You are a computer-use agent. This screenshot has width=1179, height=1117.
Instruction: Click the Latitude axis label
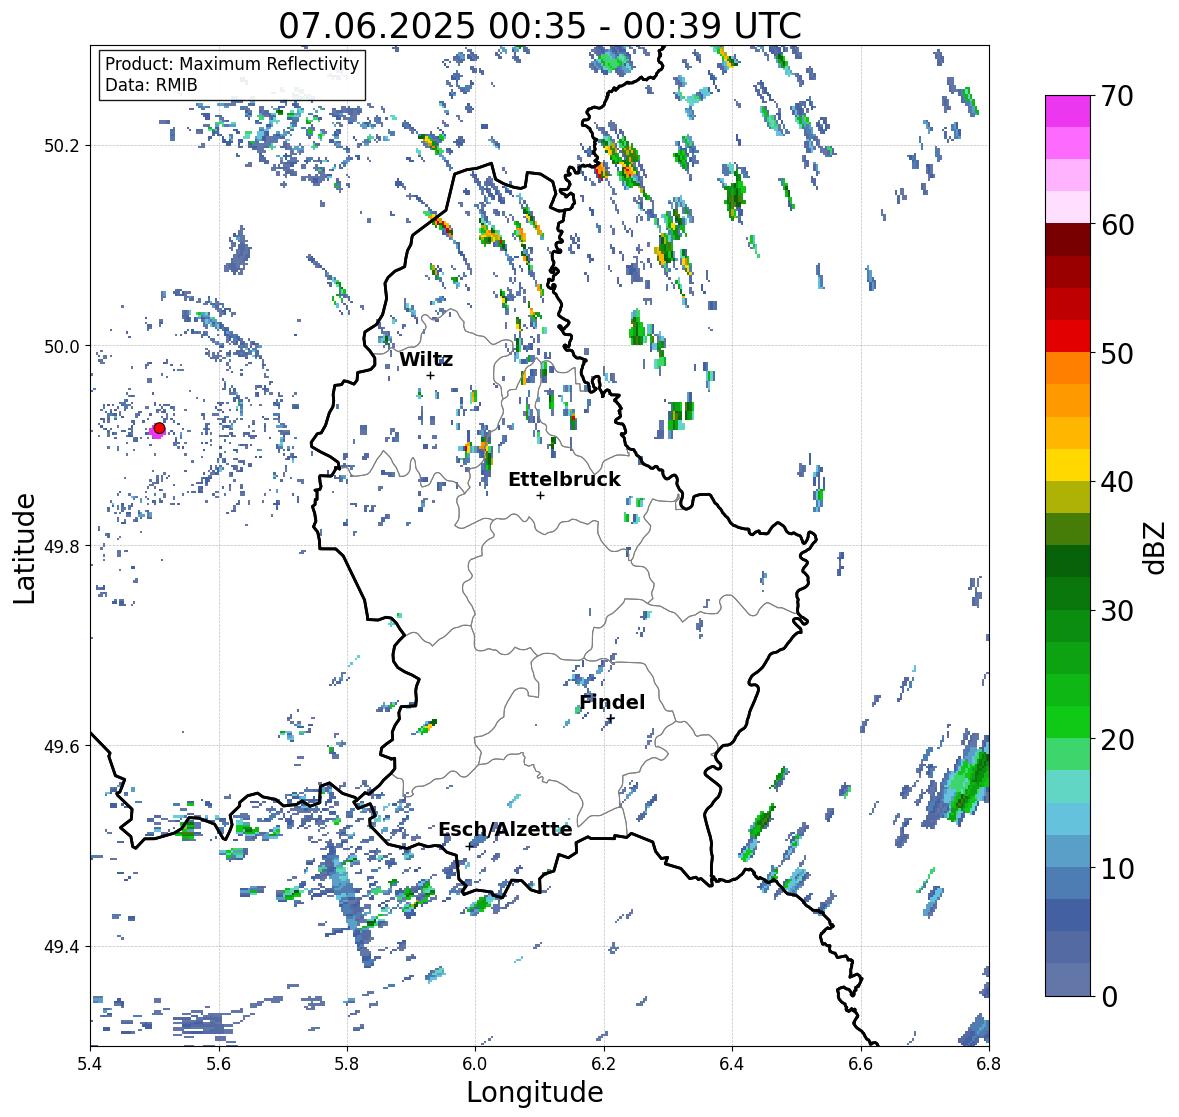[x=24, y=548]
